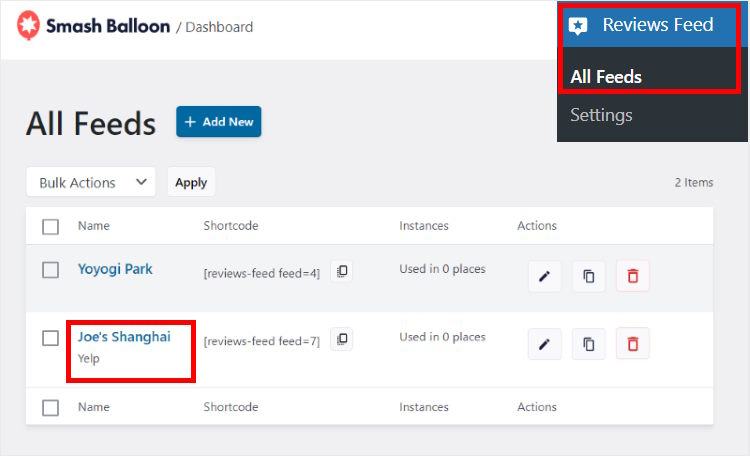This screenshot has width=750, height=456.
Task: Open the All Feeds menu item
Action: (606, 77)
